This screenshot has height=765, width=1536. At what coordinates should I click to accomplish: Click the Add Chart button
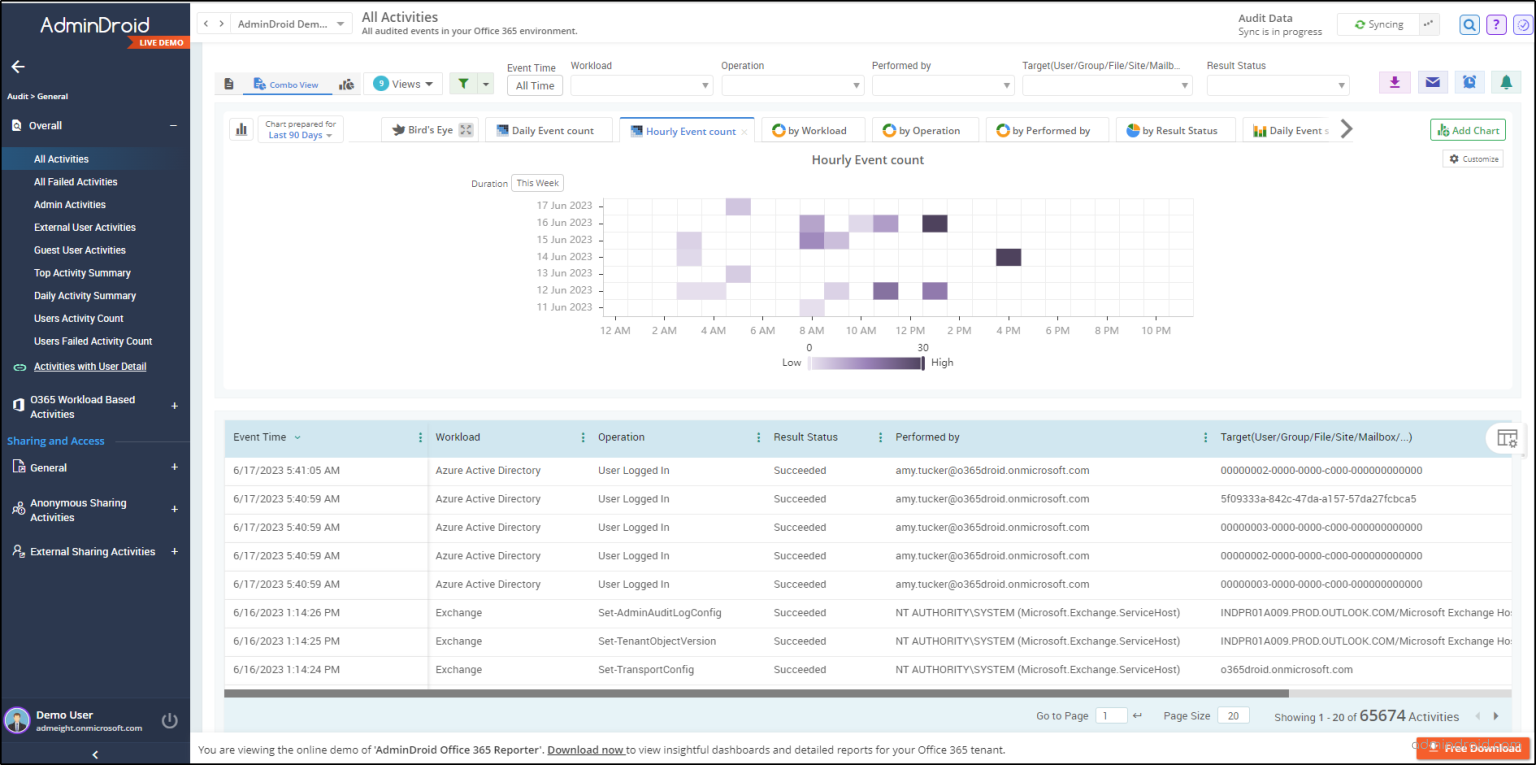(1467, 129)
